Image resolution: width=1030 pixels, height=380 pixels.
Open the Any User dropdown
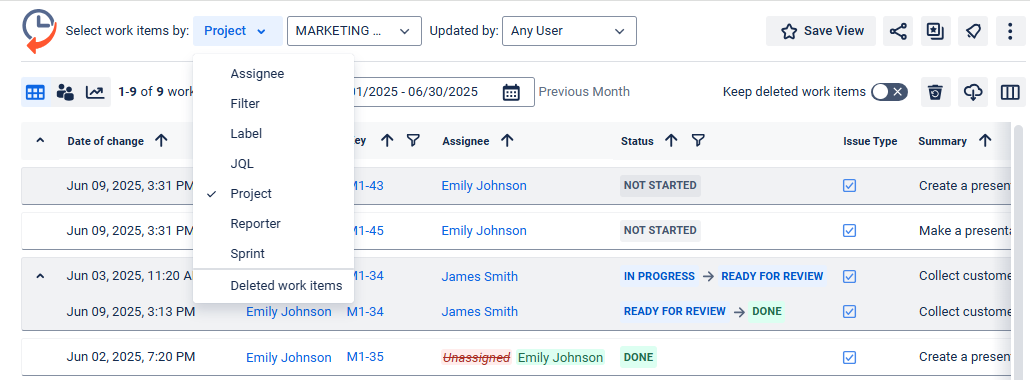pyautogui.click(x=569, y=31)
